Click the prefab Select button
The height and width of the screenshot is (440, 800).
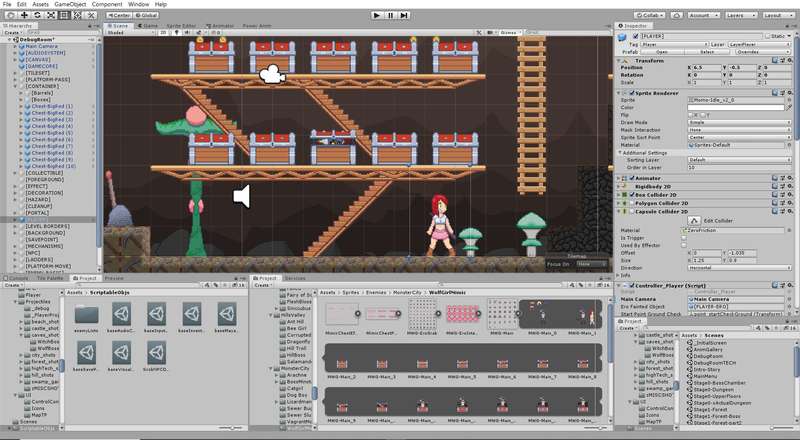tap(707, 52)
